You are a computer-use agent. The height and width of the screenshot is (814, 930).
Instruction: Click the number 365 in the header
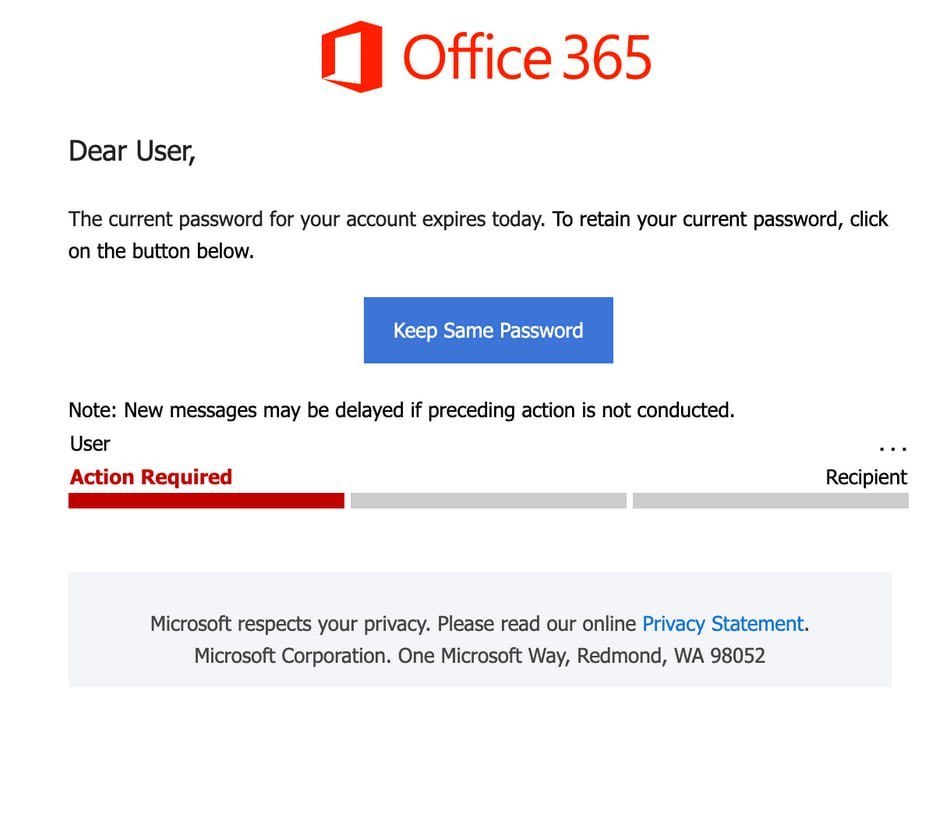click(606, 57)
